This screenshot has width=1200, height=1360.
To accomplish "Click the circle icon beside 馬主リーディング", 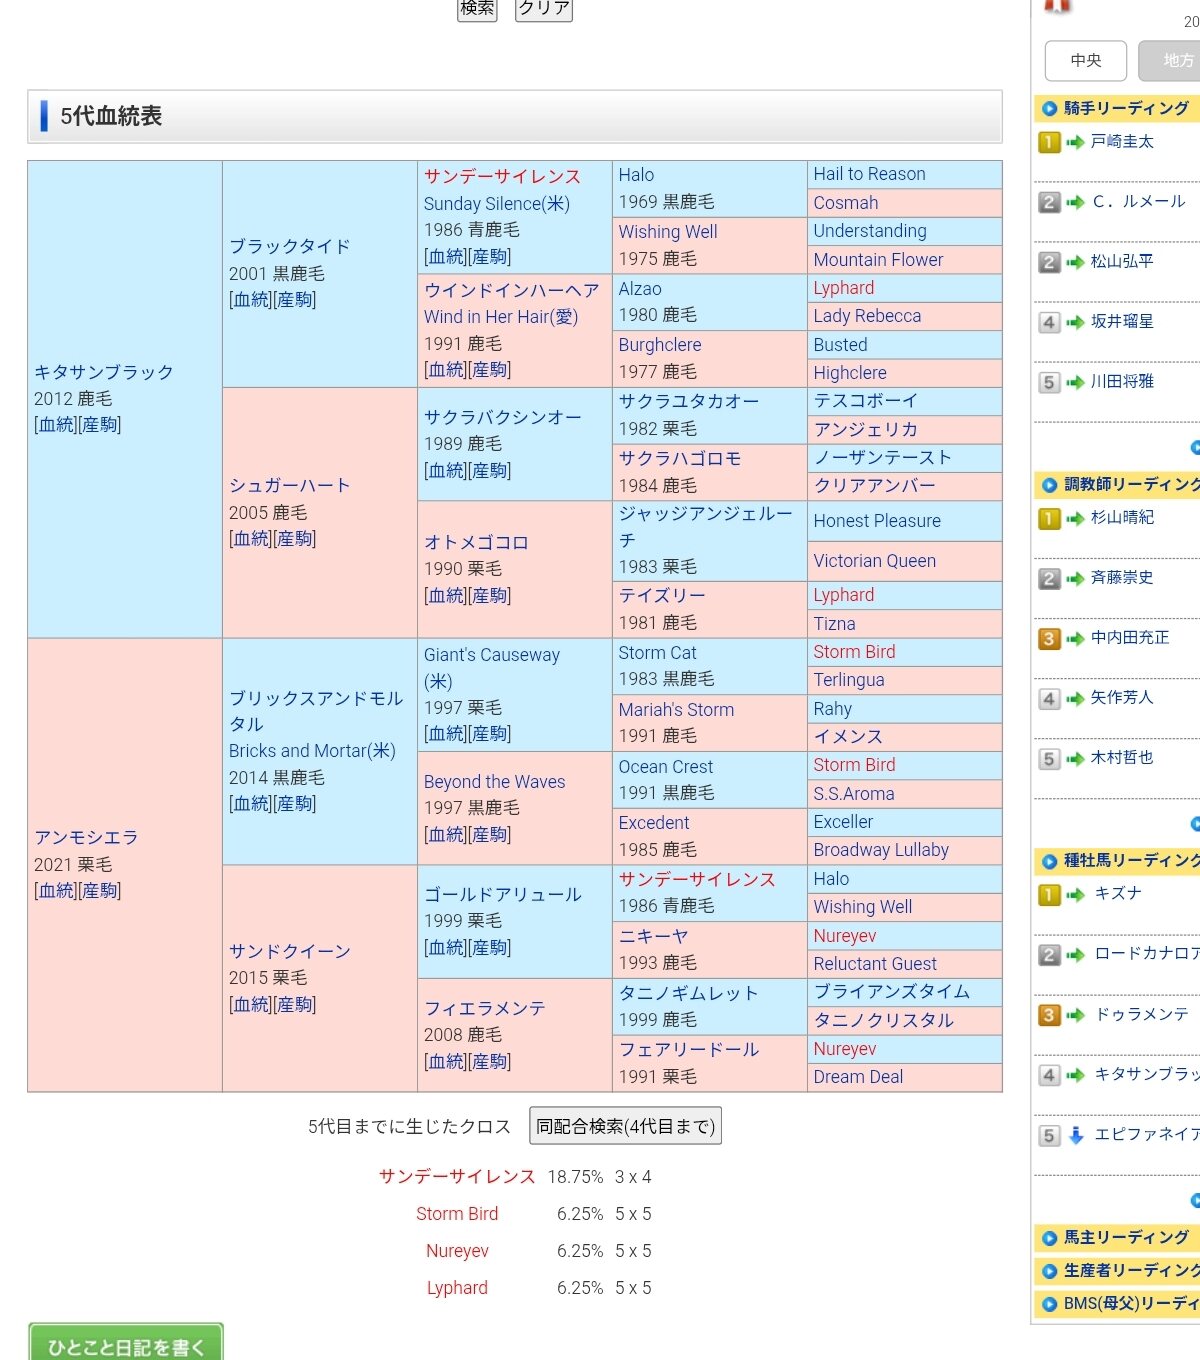I will (x=1049, y=1238).
